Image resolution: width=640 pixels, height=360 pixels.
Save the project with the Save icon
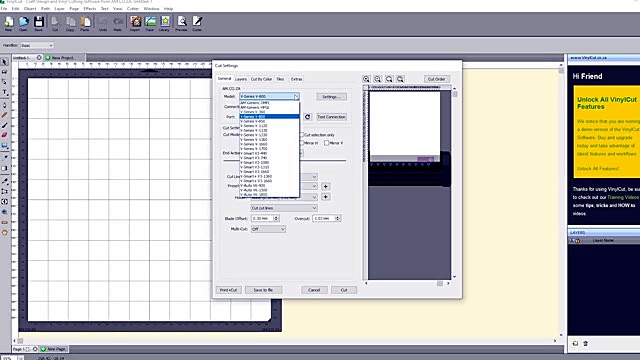pyautogui.click(x=38, y=23)
